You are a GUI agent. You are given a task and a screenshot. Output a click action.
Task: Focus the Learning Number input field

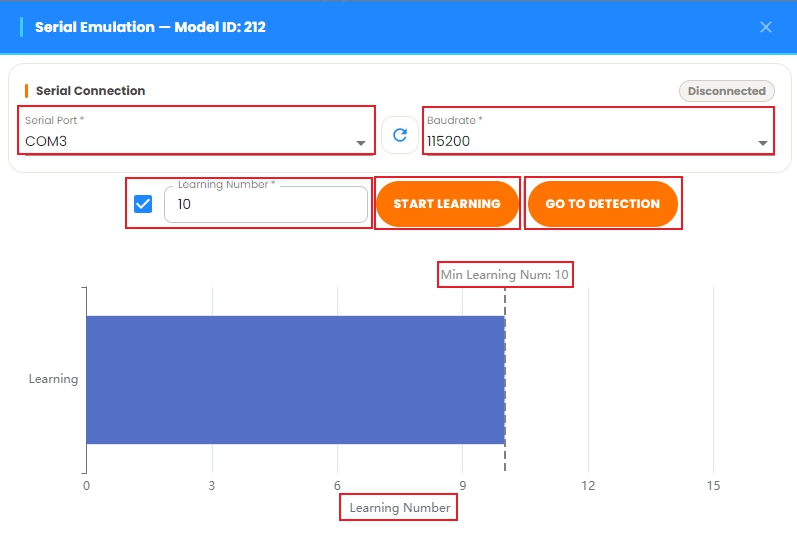tap(266, 204)
